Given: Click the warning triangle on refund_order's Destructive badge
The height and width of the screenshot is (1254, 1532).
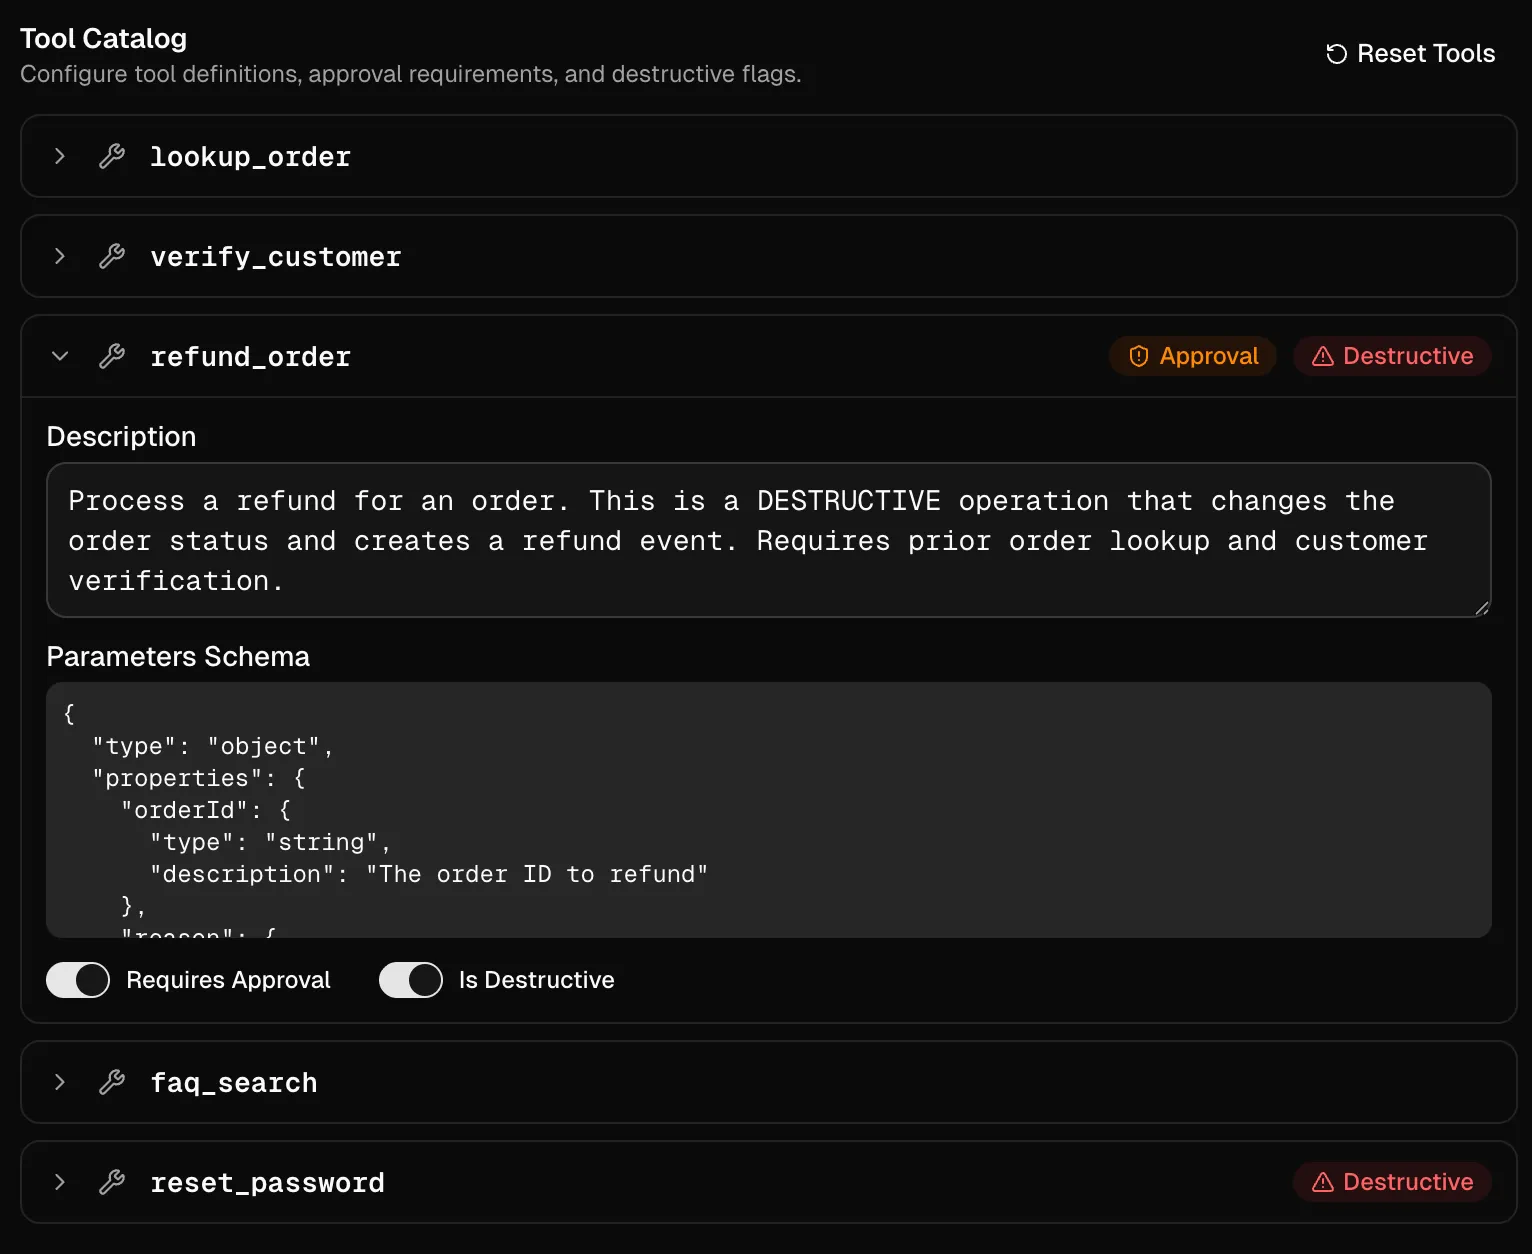Looking at the screenshot, I should coord(1324,356).
